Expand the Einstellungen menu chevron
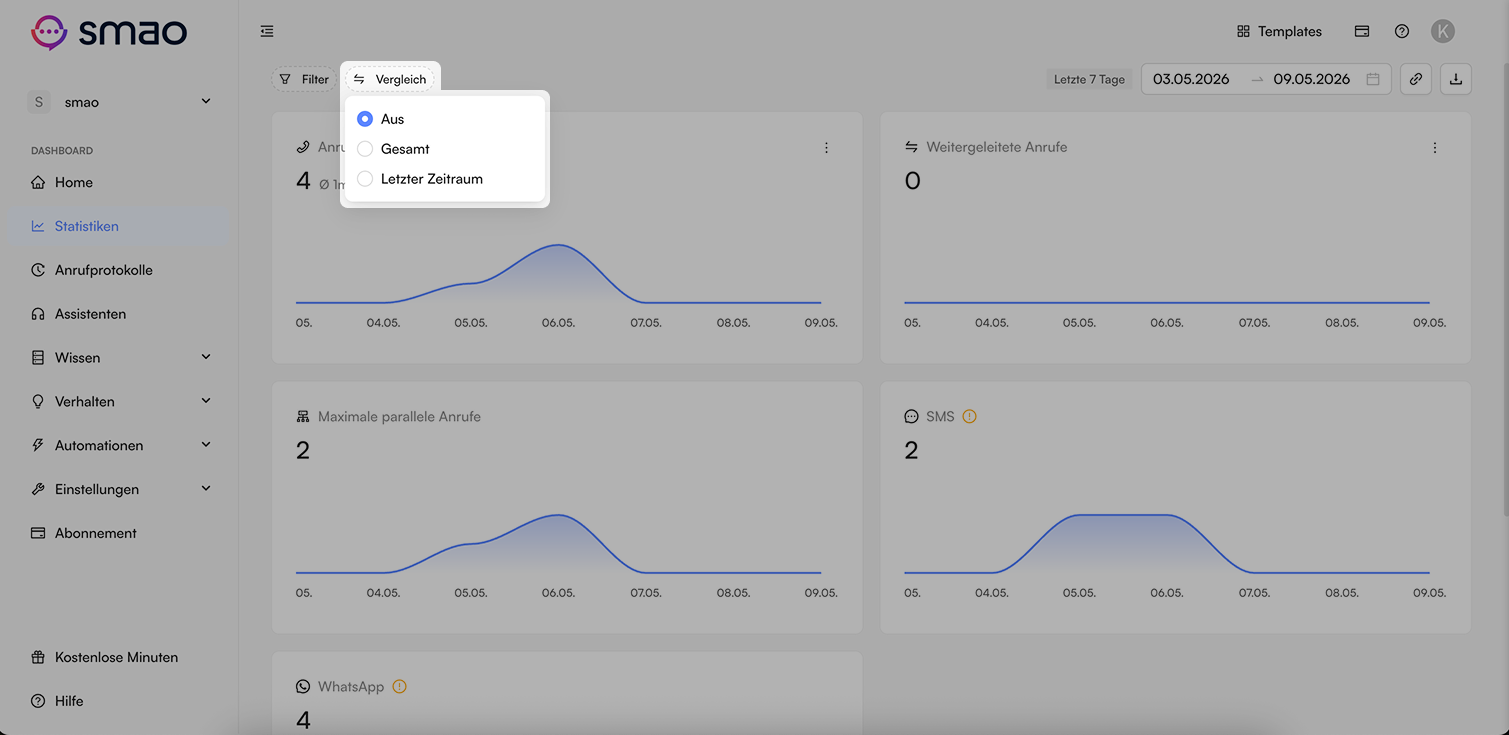Screen dimensions: 1509x735 coord(206,489)
